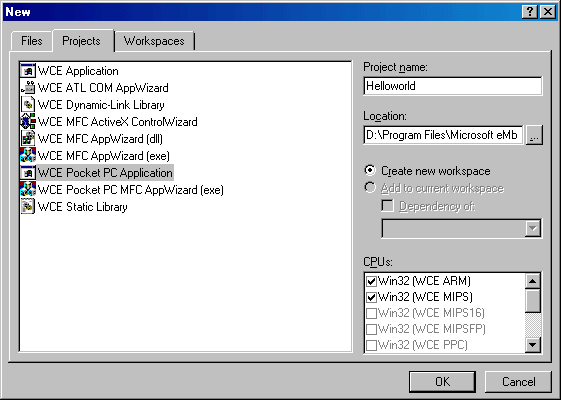Switch to the Files tab
The height and width of the screenshot is (400, 561).
pyautogui.click(x=32, y=41)
